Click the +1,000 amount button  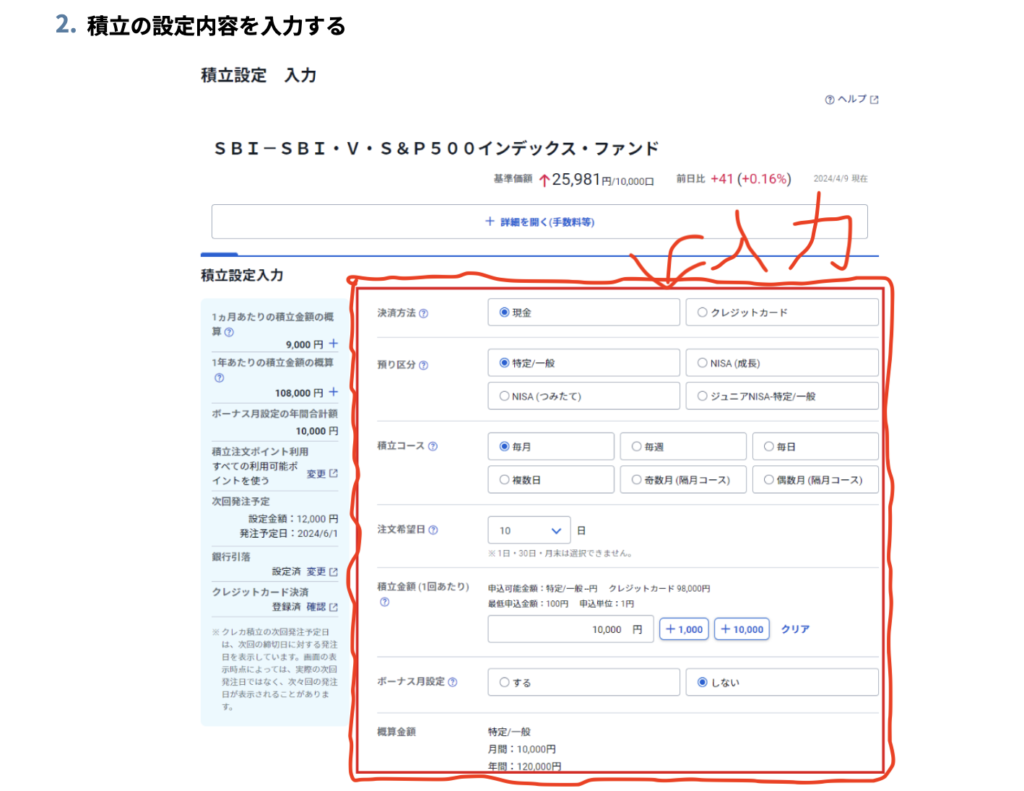pyautogui.click(x=684, y=629)
